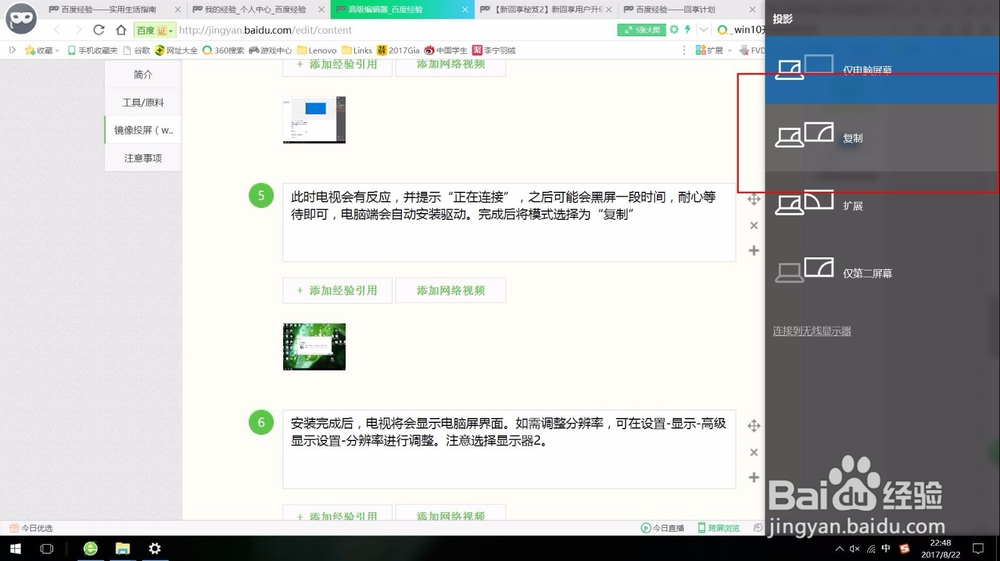
Task: Click 添加网络视频 under step 5
Action: 451,291
